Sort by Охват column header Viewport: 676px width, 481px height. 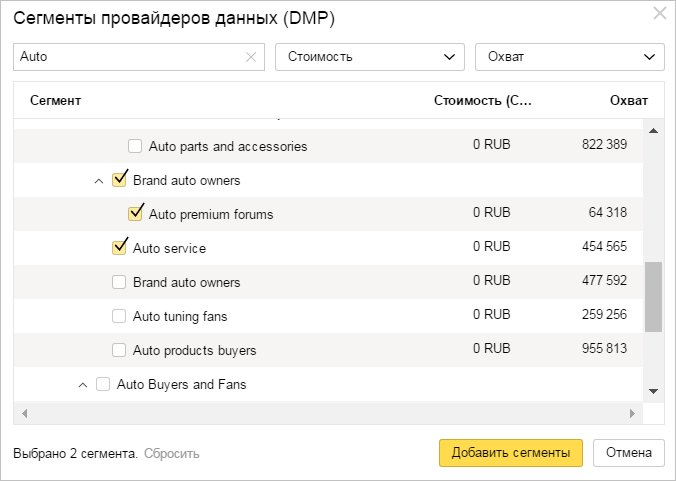[628, 101]
